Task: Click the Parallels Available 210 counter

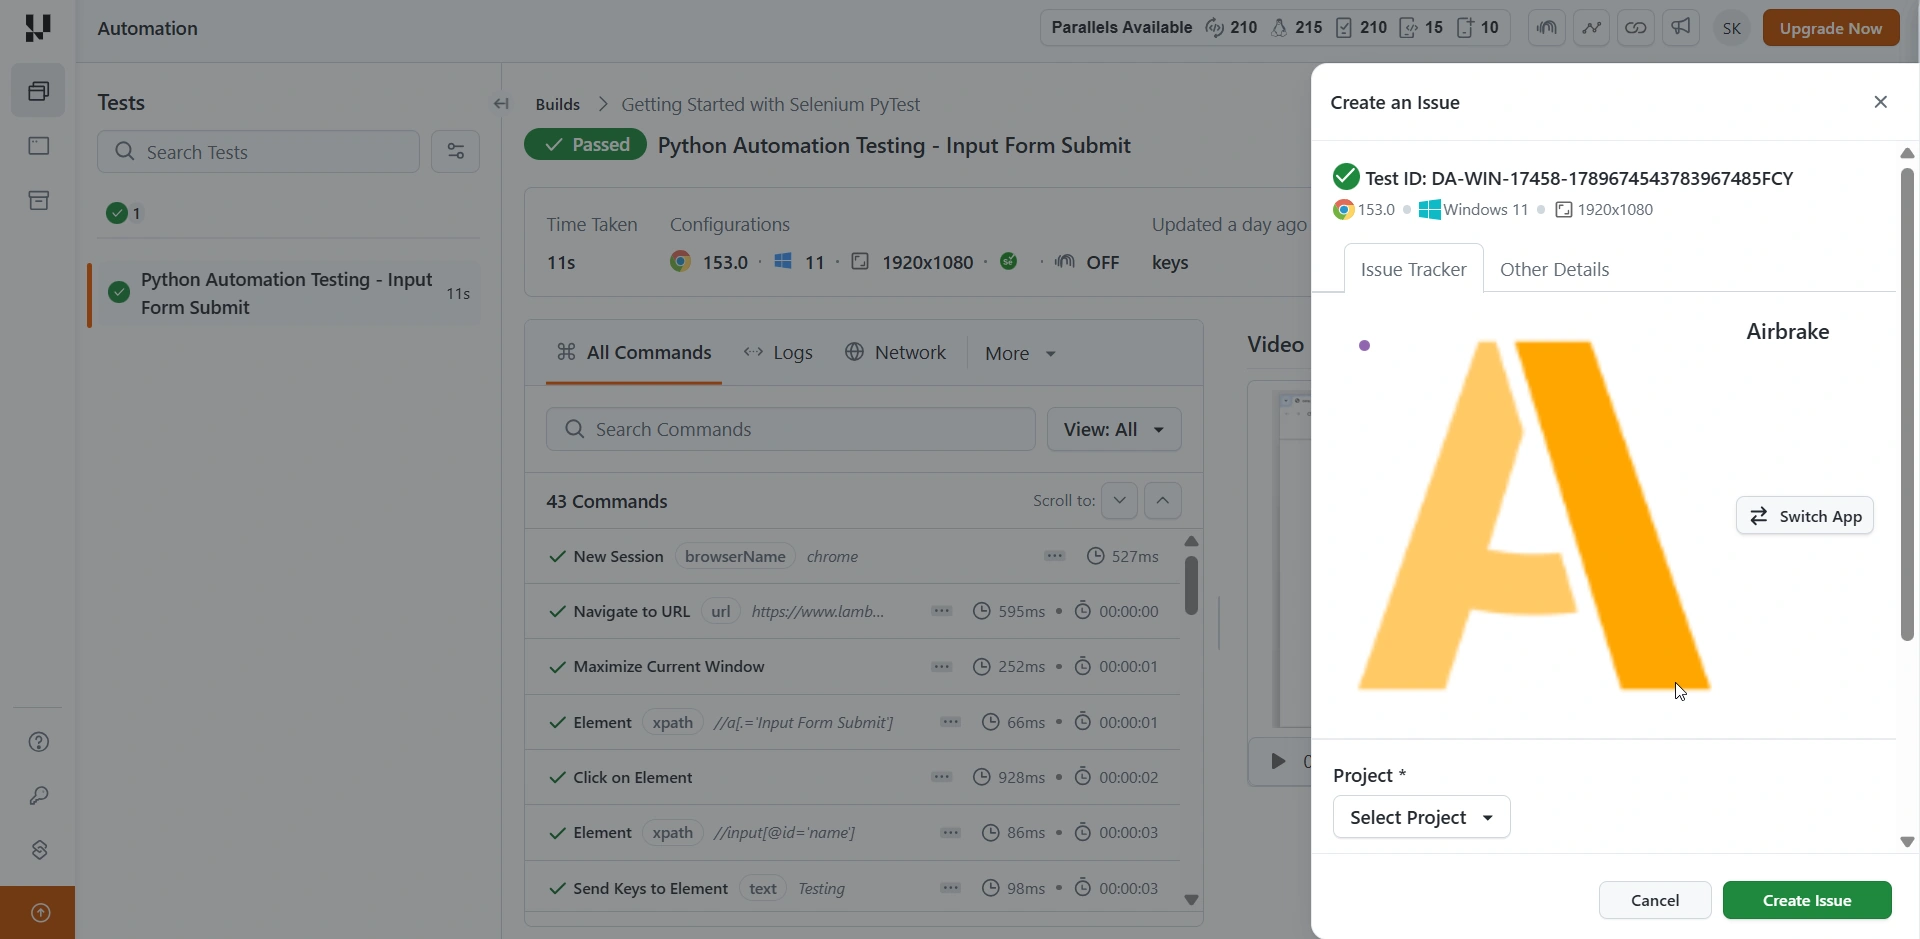Action: tap(1231, 28)
